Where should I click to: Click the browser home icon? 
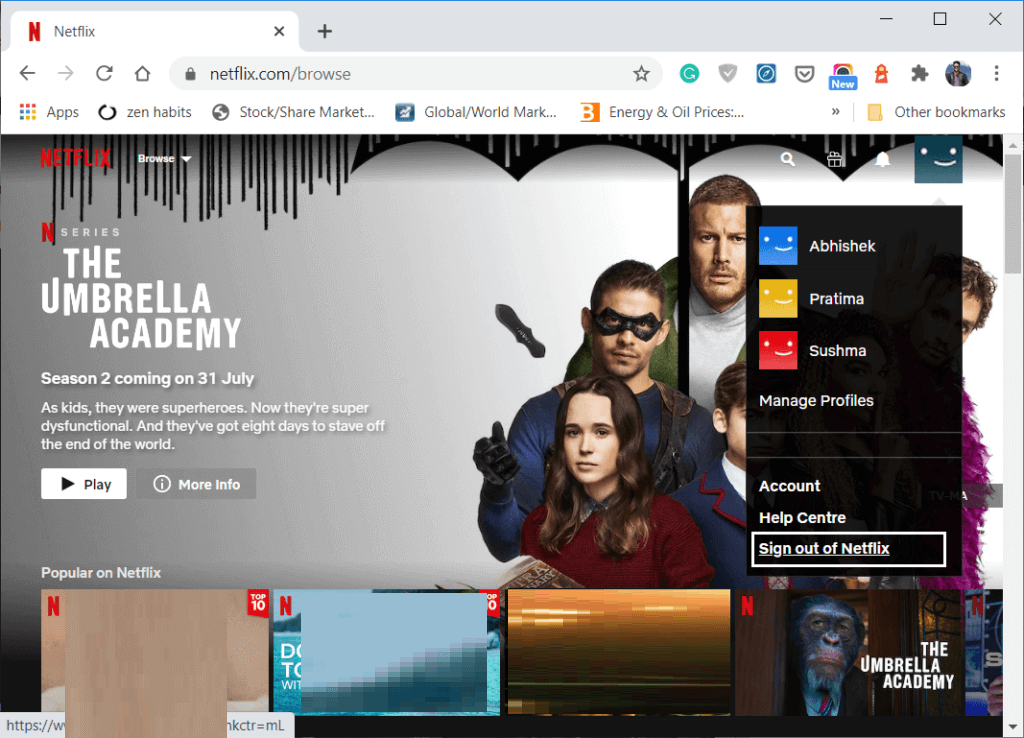click(x=142, y=73)
